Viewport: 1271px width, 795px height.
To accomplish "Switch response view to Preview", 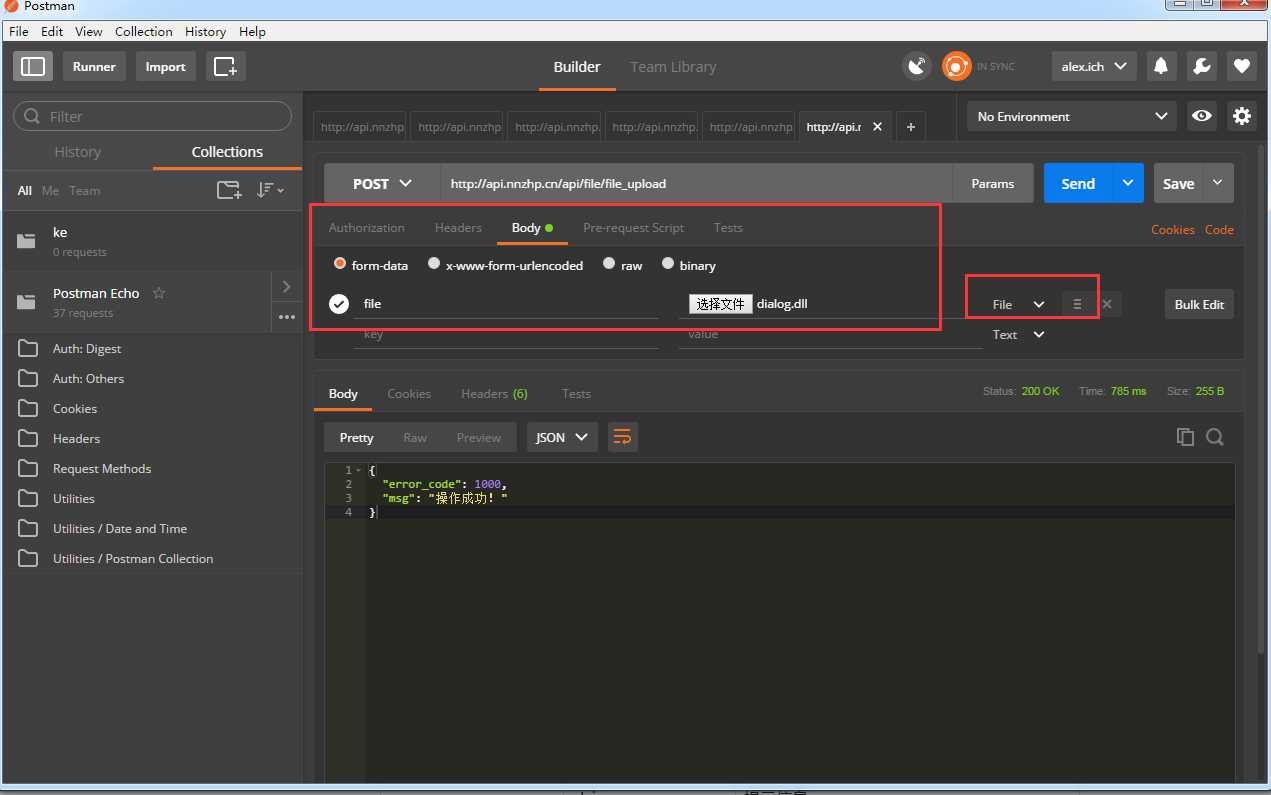I will (x=479, y=437).
